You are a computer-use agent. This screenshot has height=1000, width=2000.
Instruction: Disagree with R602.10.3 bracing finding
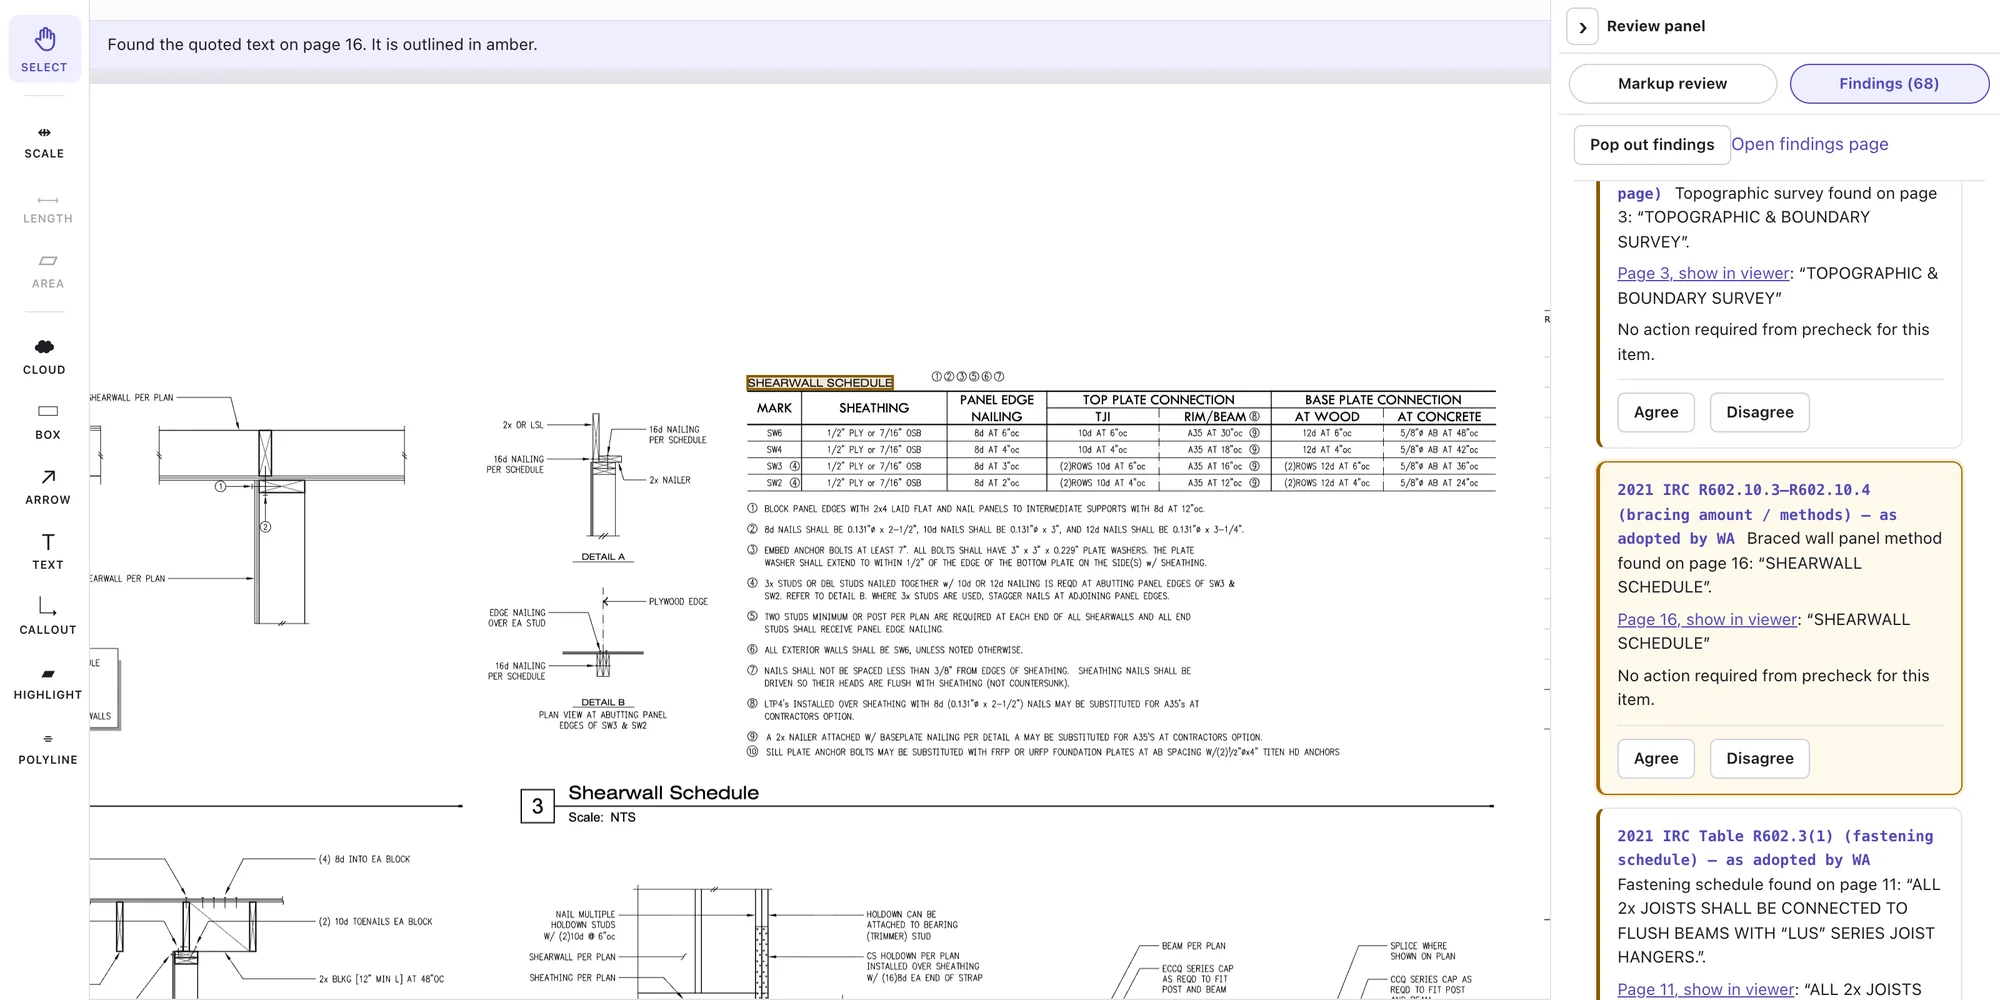point(1759,758)
